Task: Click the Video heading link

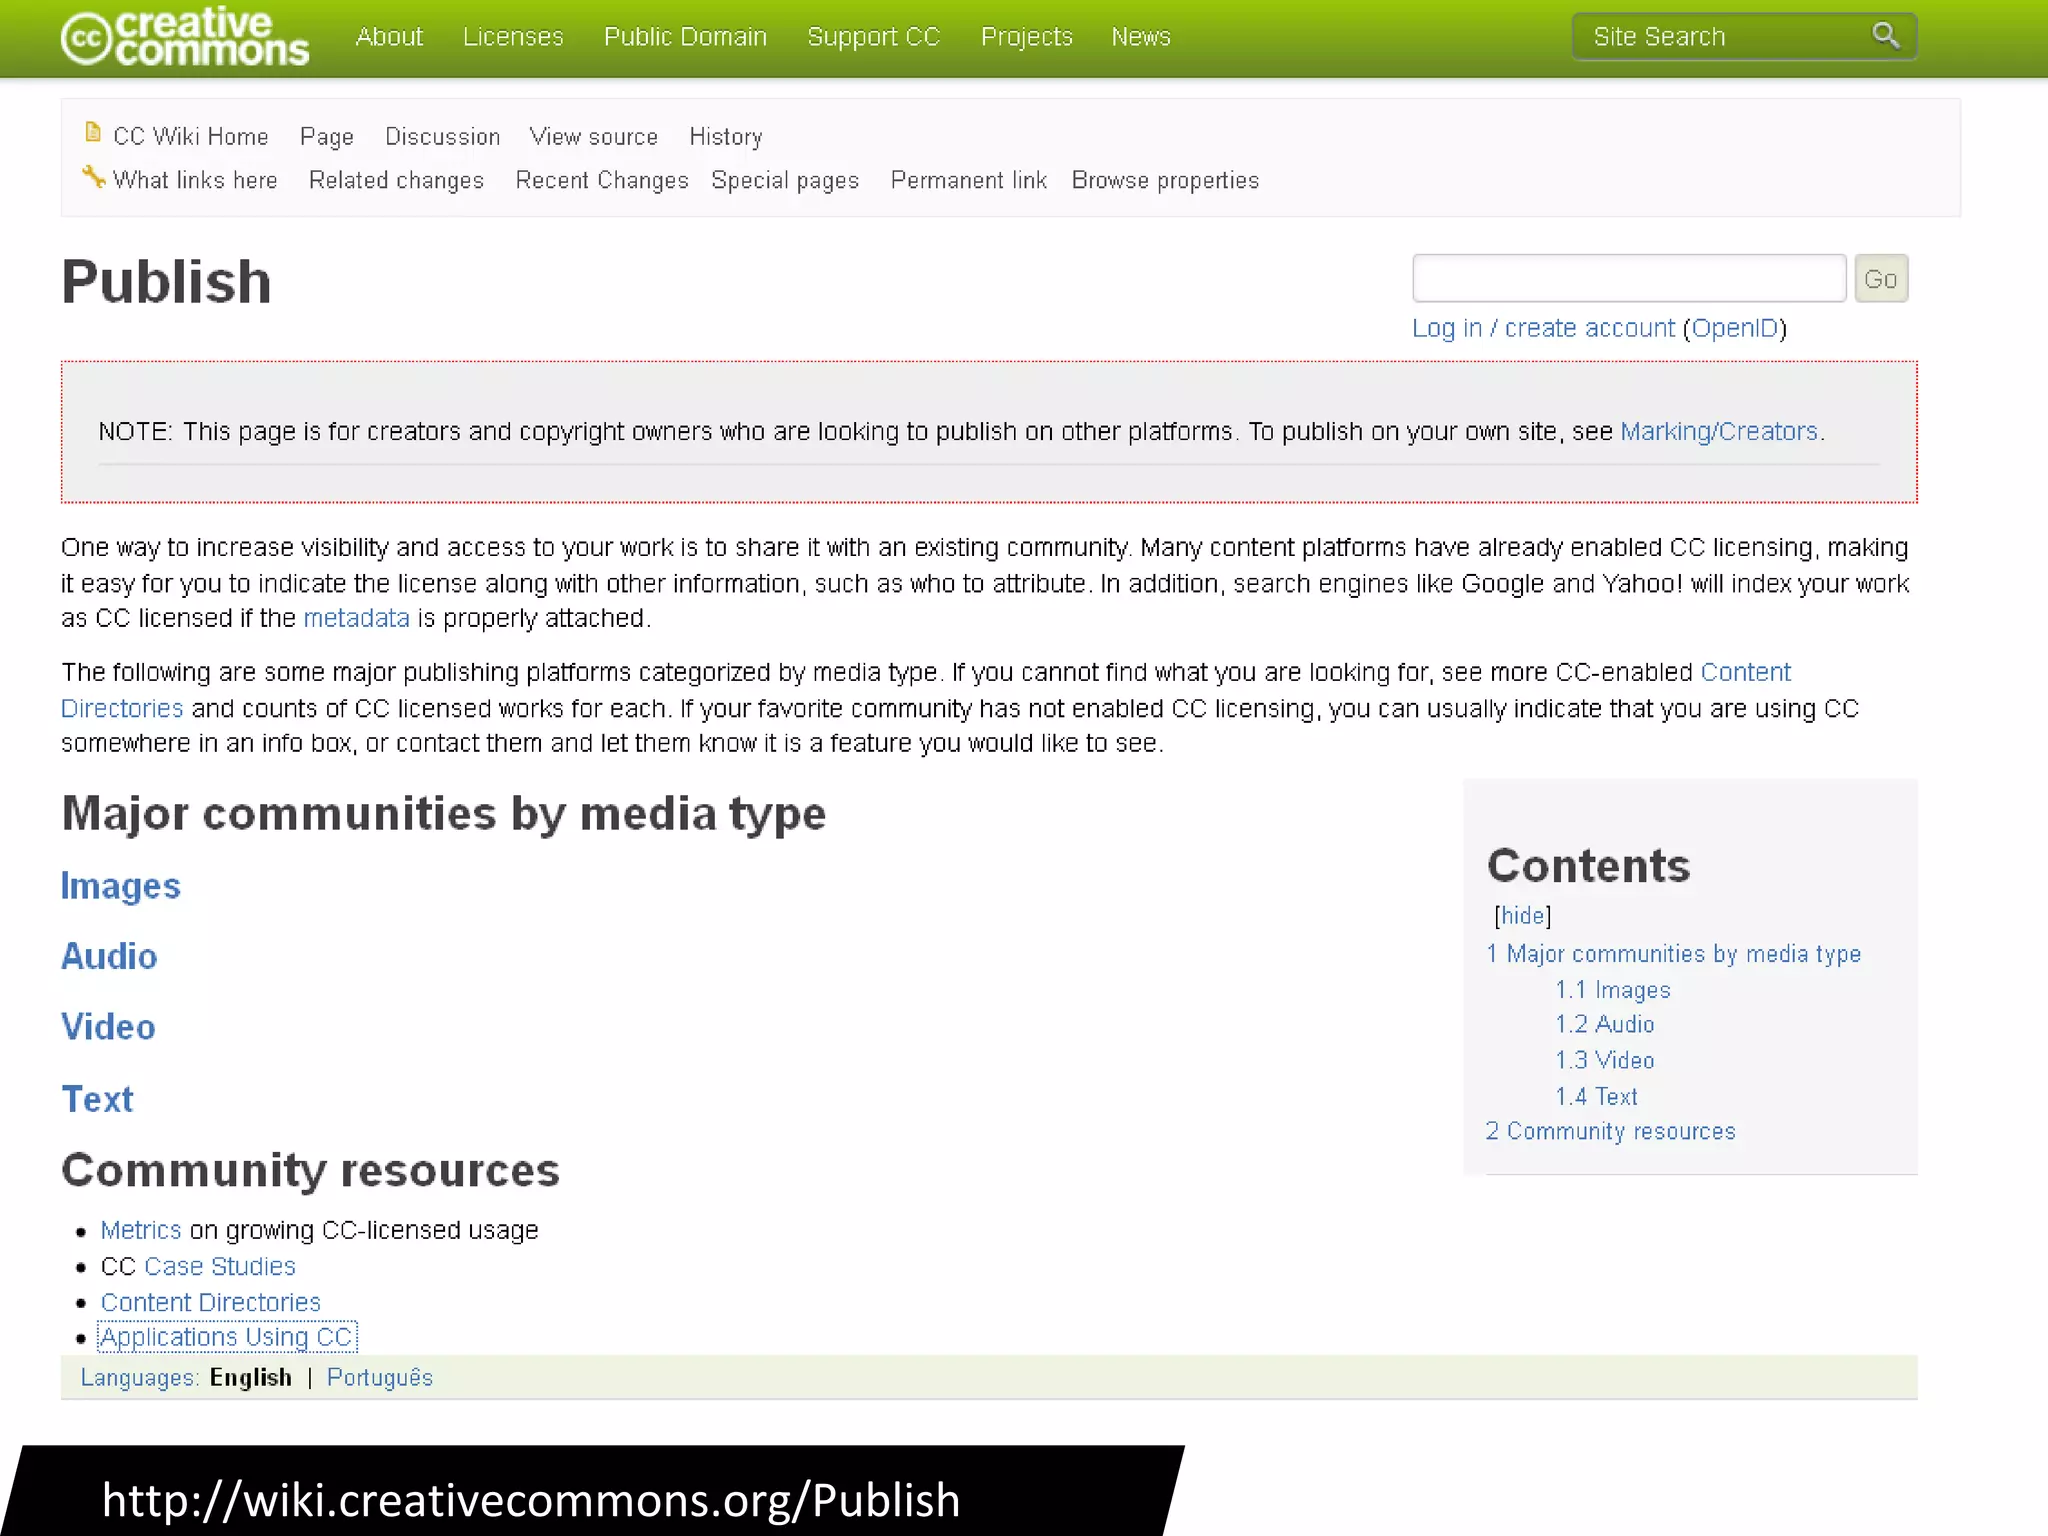Action: 108,1027
